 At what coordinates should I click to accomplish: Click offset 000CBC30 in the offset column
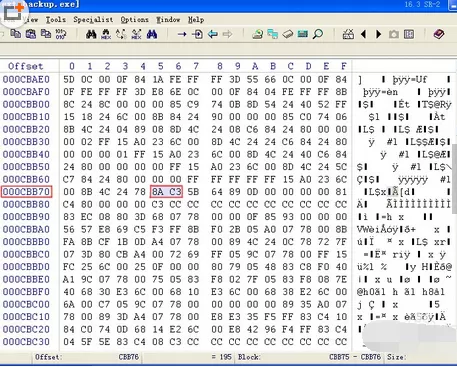tap(26, 342)
